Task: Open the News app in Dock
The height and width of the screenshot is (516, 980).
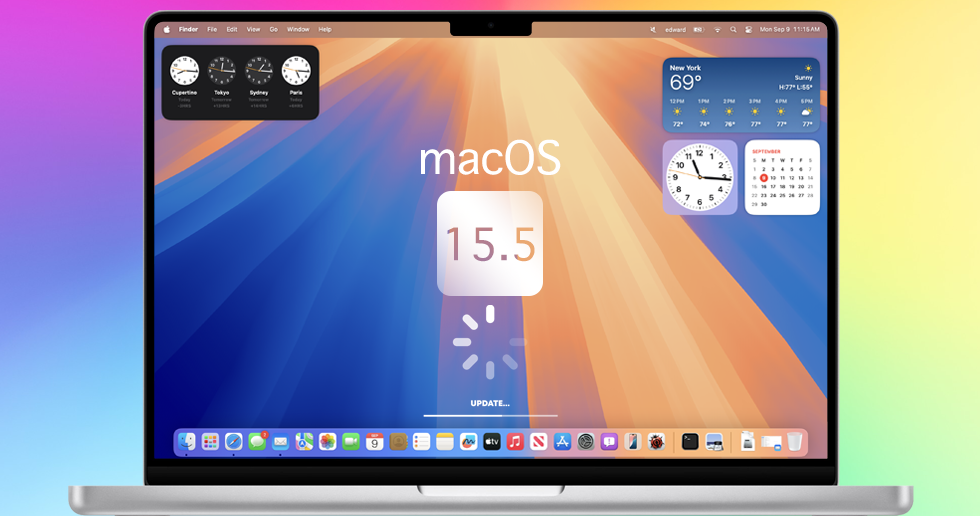Action: click(539, 442)
